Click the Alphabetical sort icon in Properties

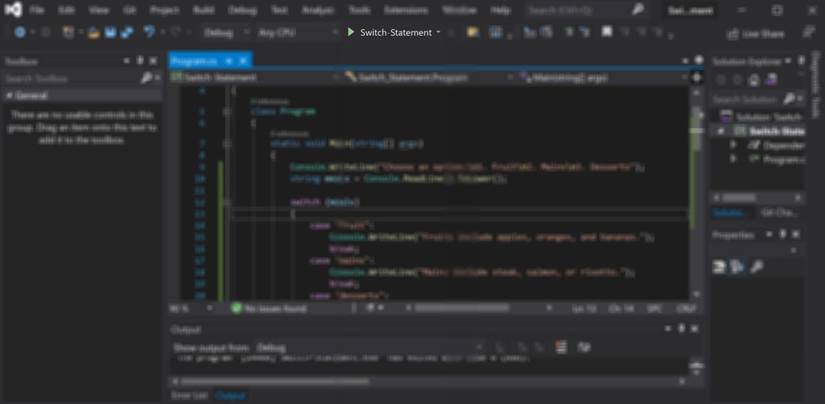(737, 267)
